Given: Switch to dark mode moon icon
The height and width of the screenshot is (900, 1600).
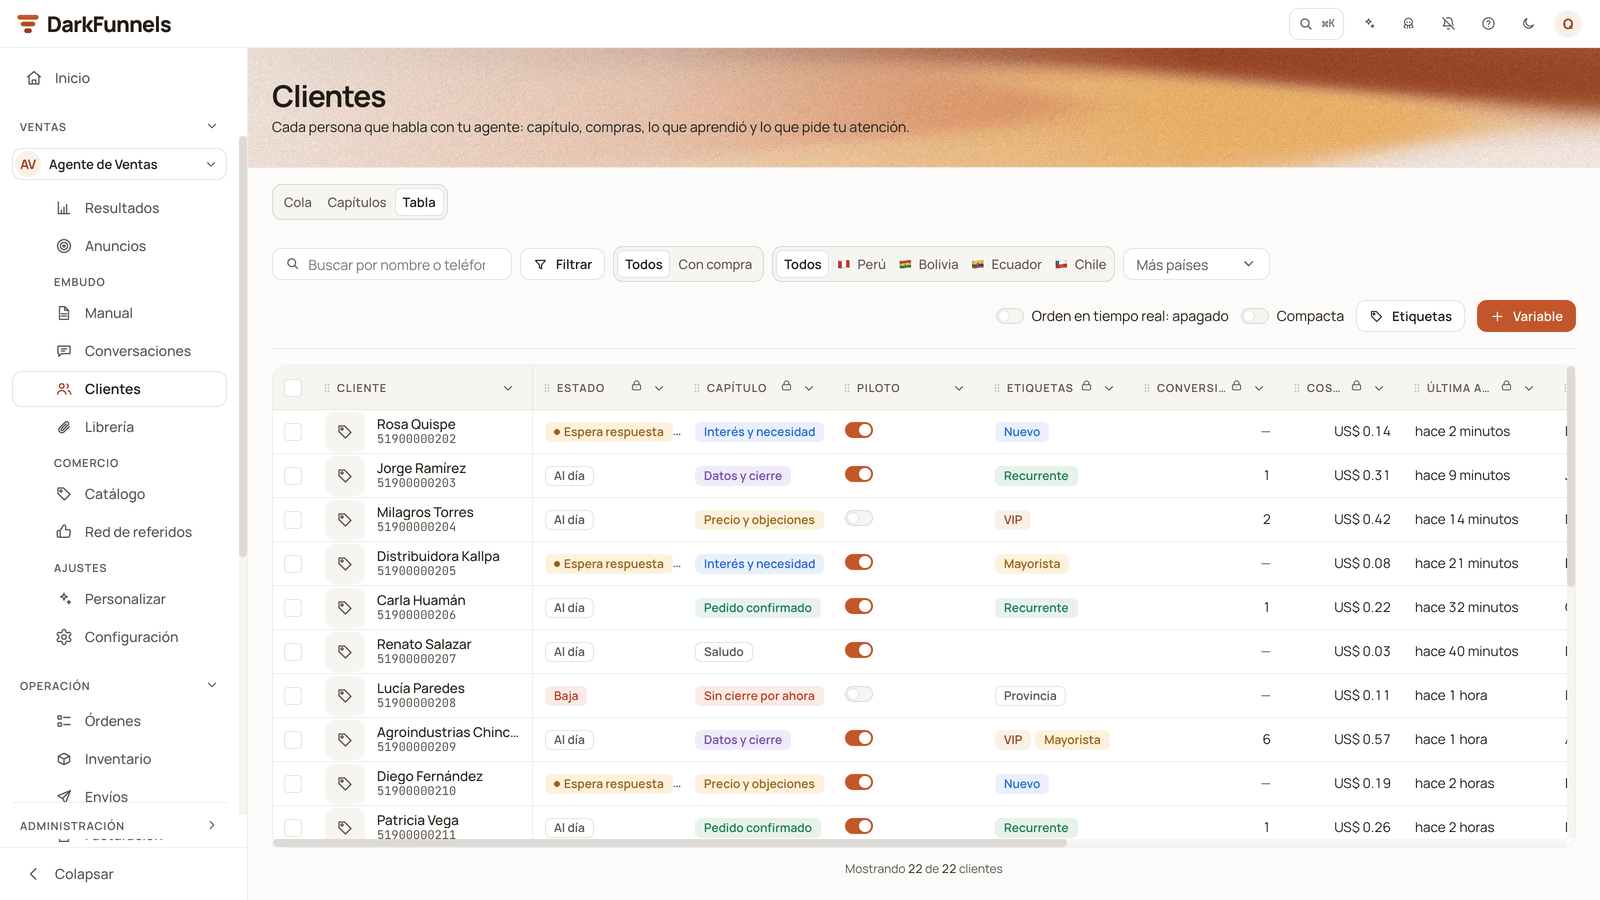Looking at the screenshot, I should tap(1528, 24).
